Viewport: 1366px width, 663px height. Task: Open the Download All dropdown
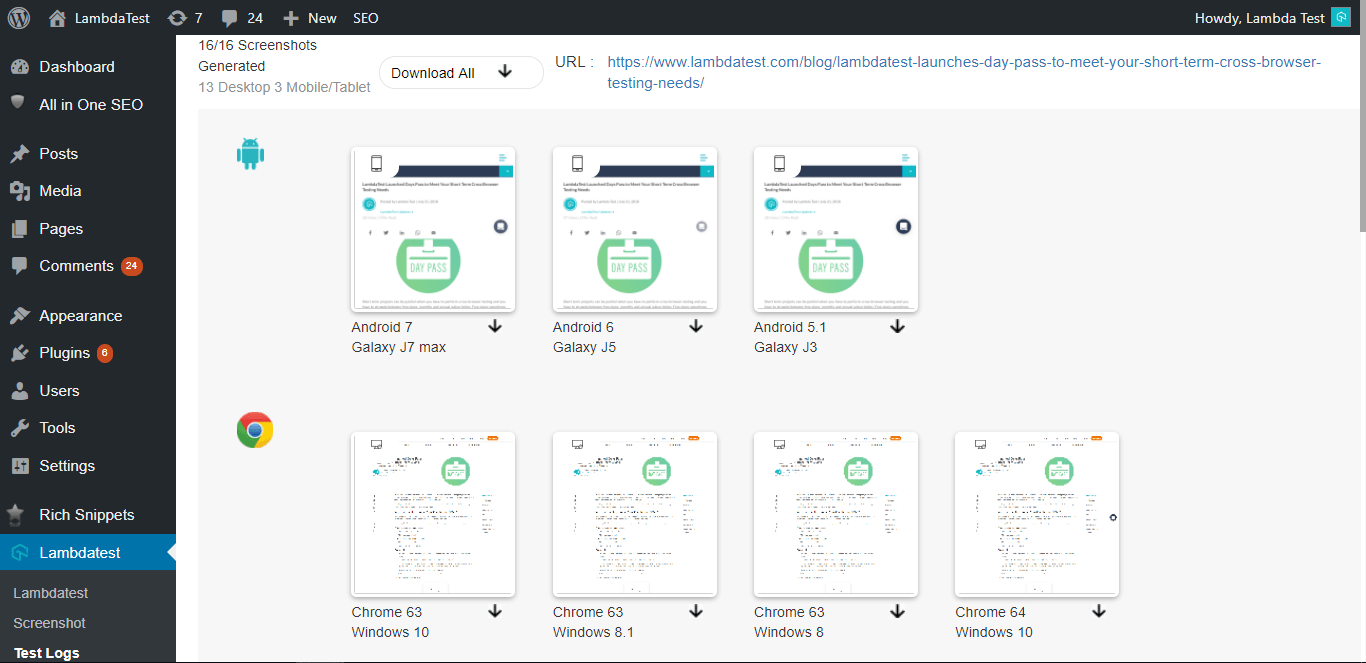[x=460, y=72]
